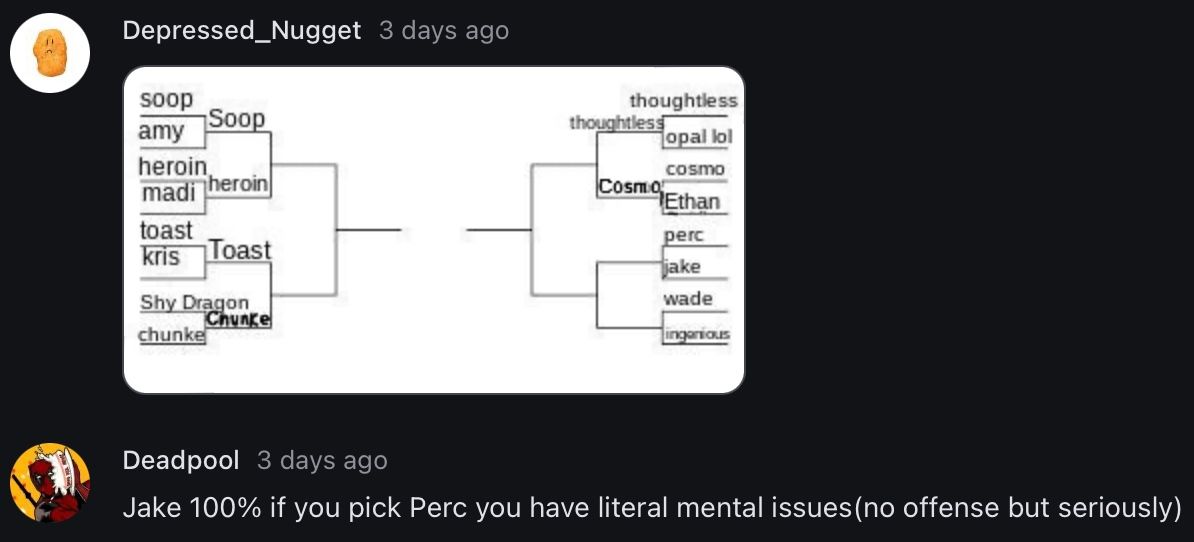Open the Depressed_Nugget username link

(x=241, y=31)
